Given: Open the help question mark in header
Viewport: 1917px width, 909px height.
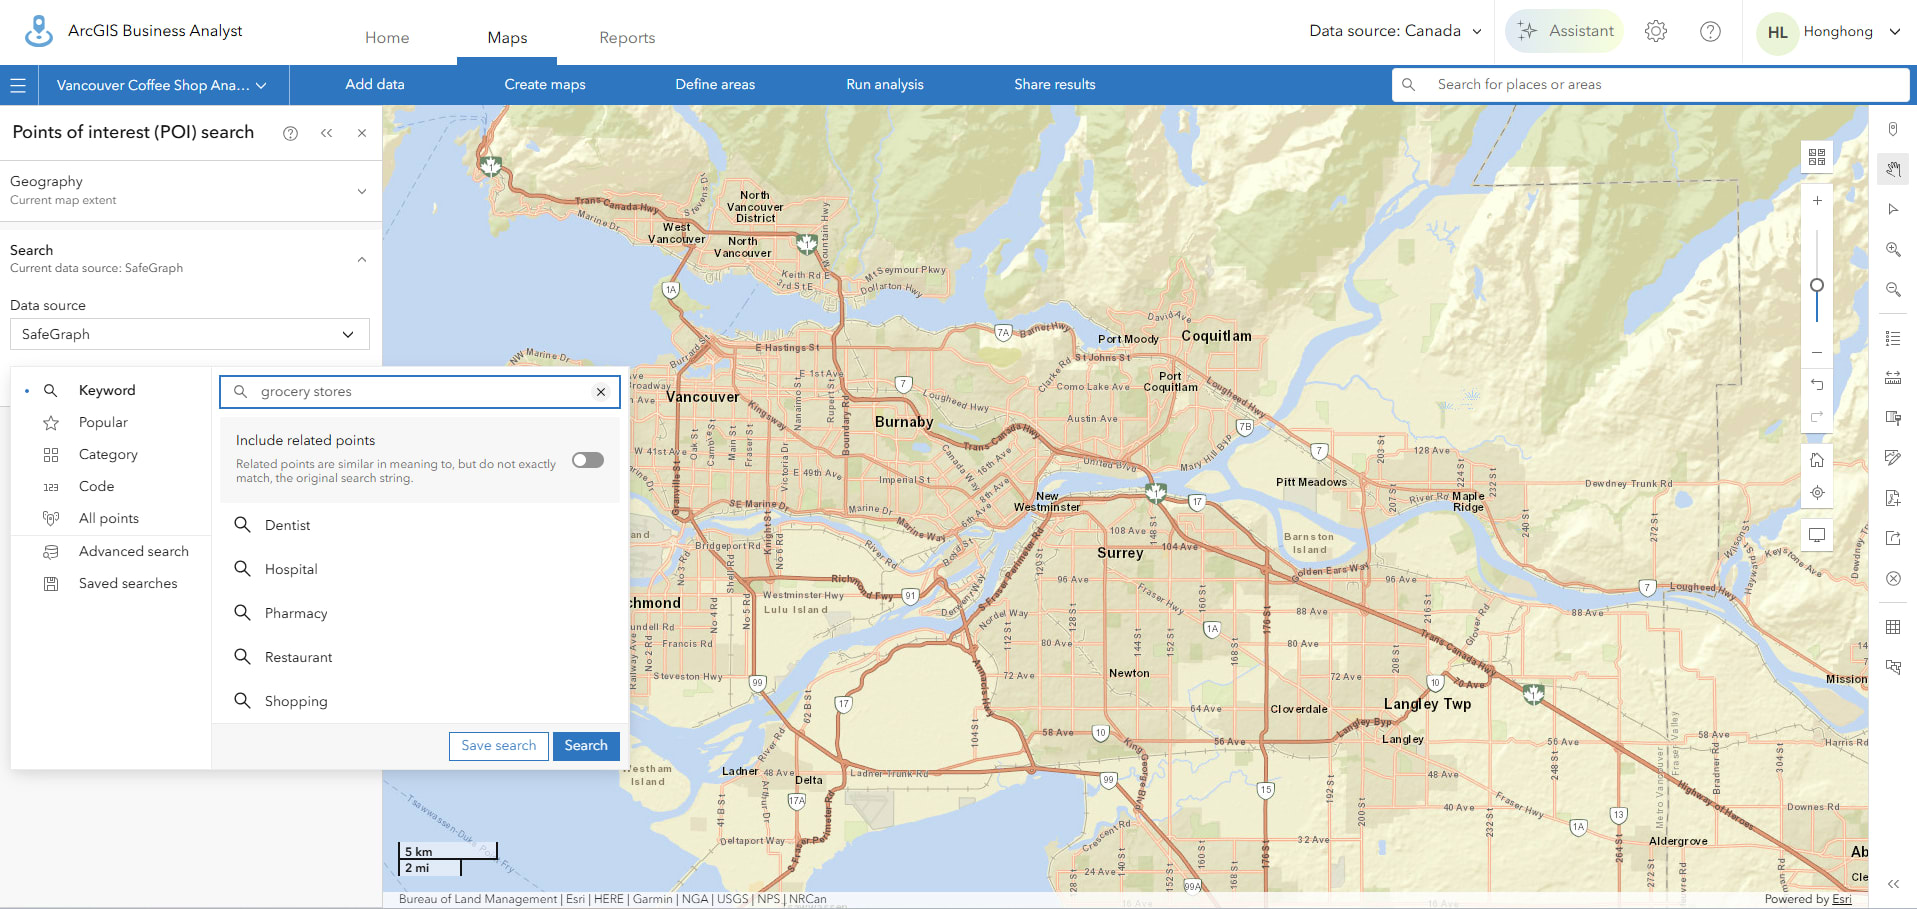Looking at the screenshot, I should [x=1710, y=31].
